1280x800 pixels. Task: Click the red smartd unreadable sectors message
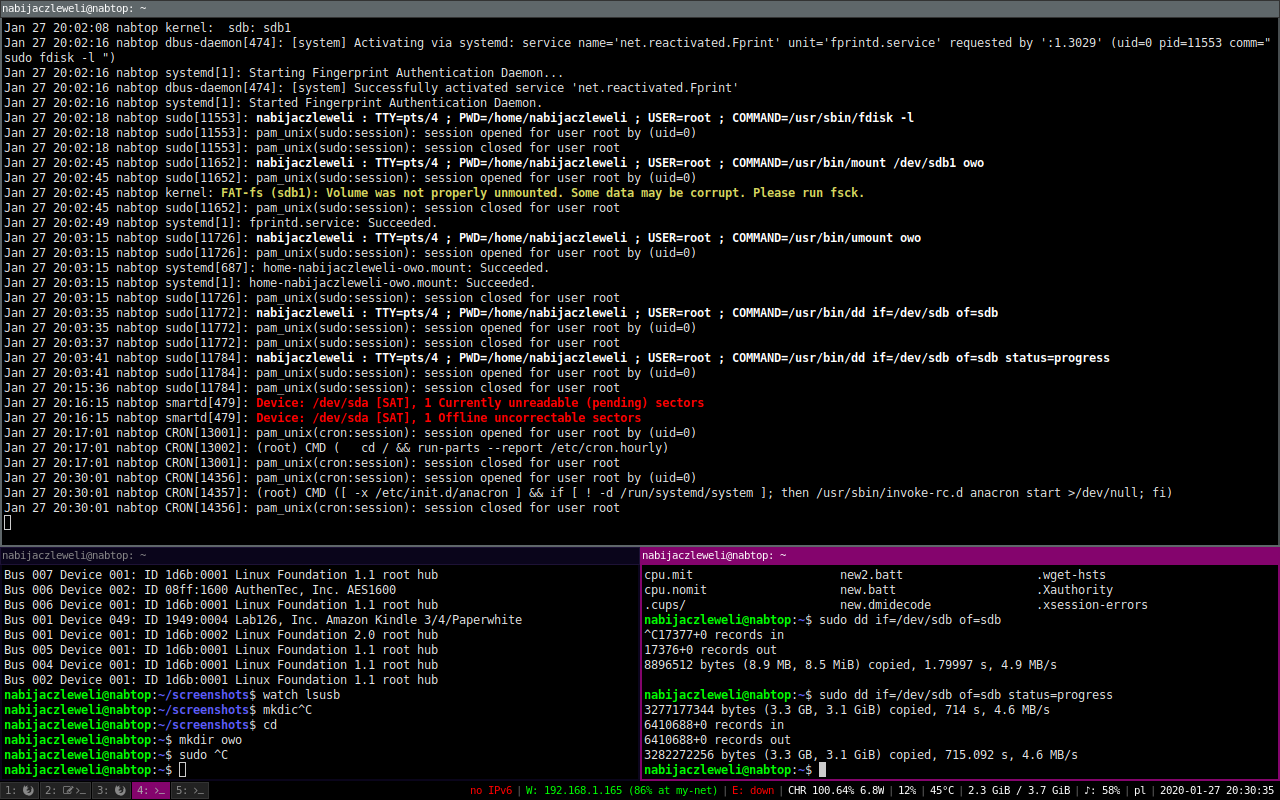480,403
